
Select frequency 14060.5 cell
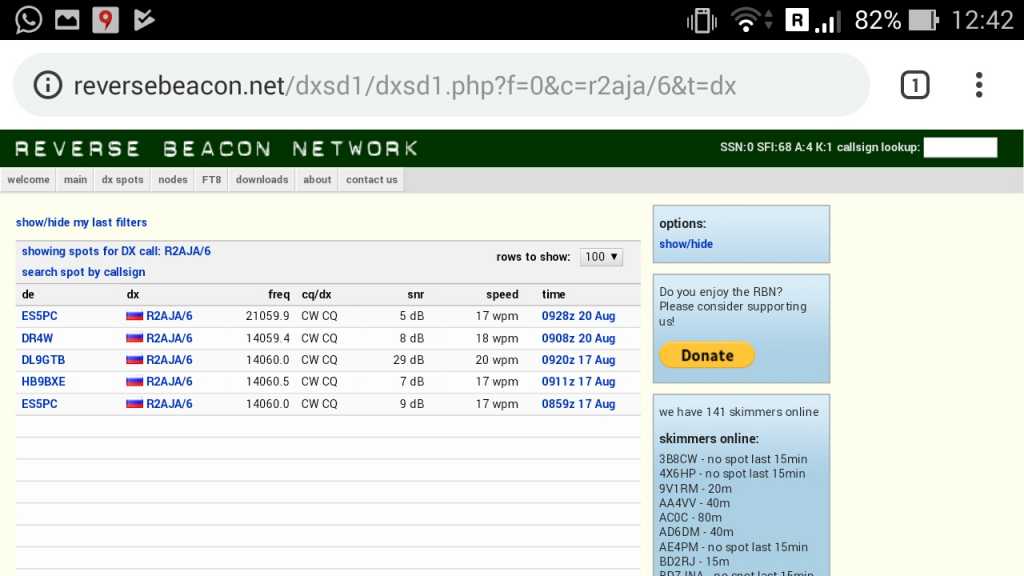click(267, 381)
